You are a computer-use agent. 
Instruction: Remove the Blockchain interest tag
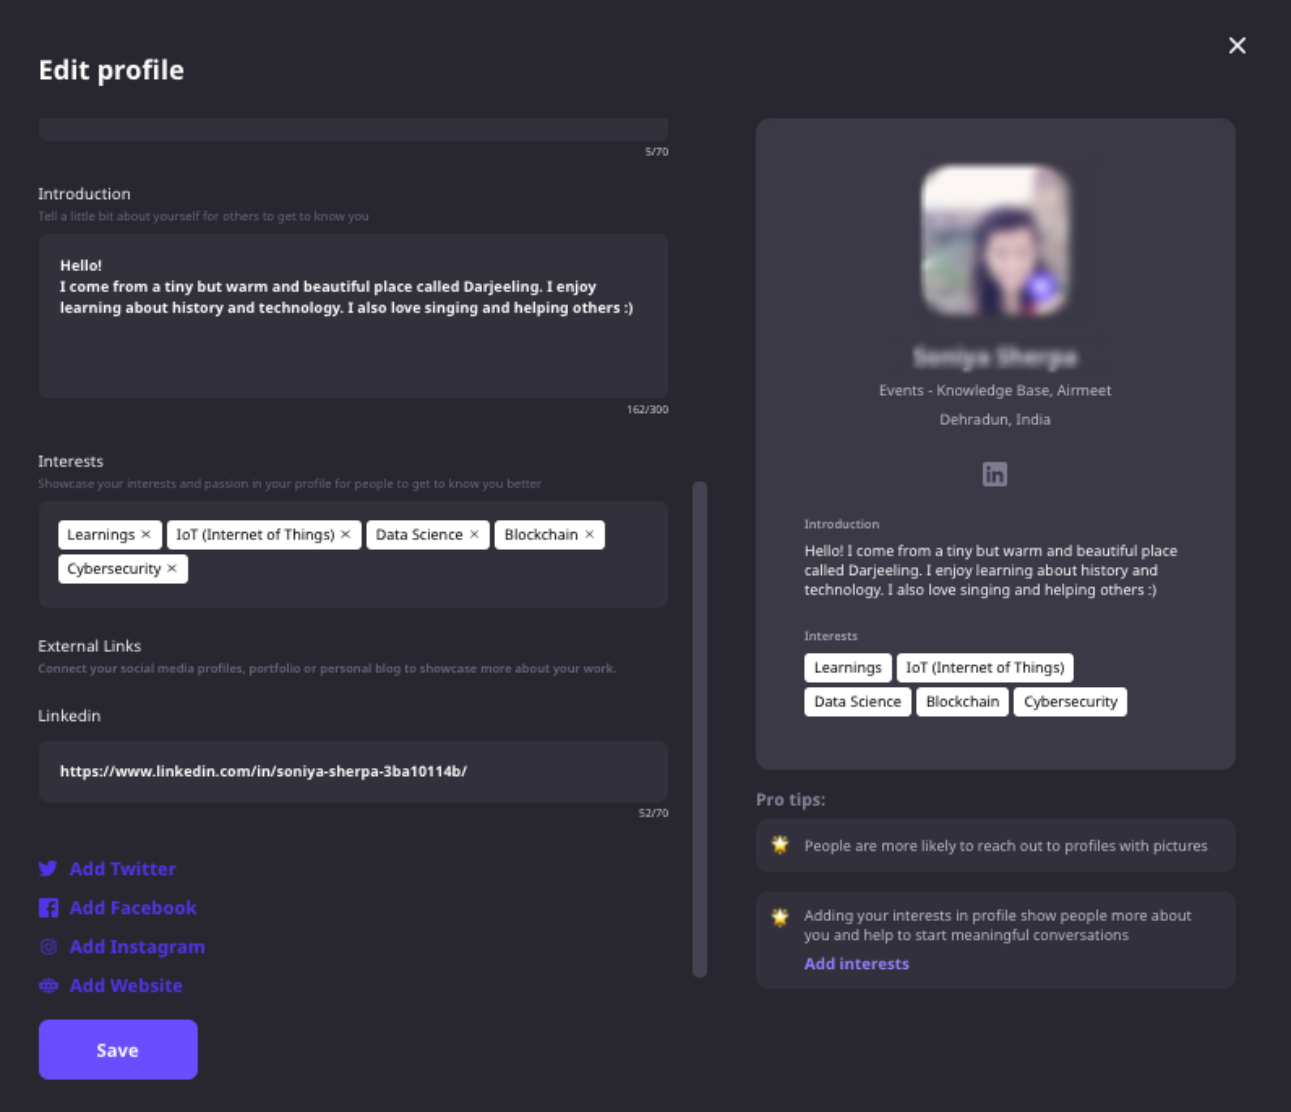click(589, 535)
